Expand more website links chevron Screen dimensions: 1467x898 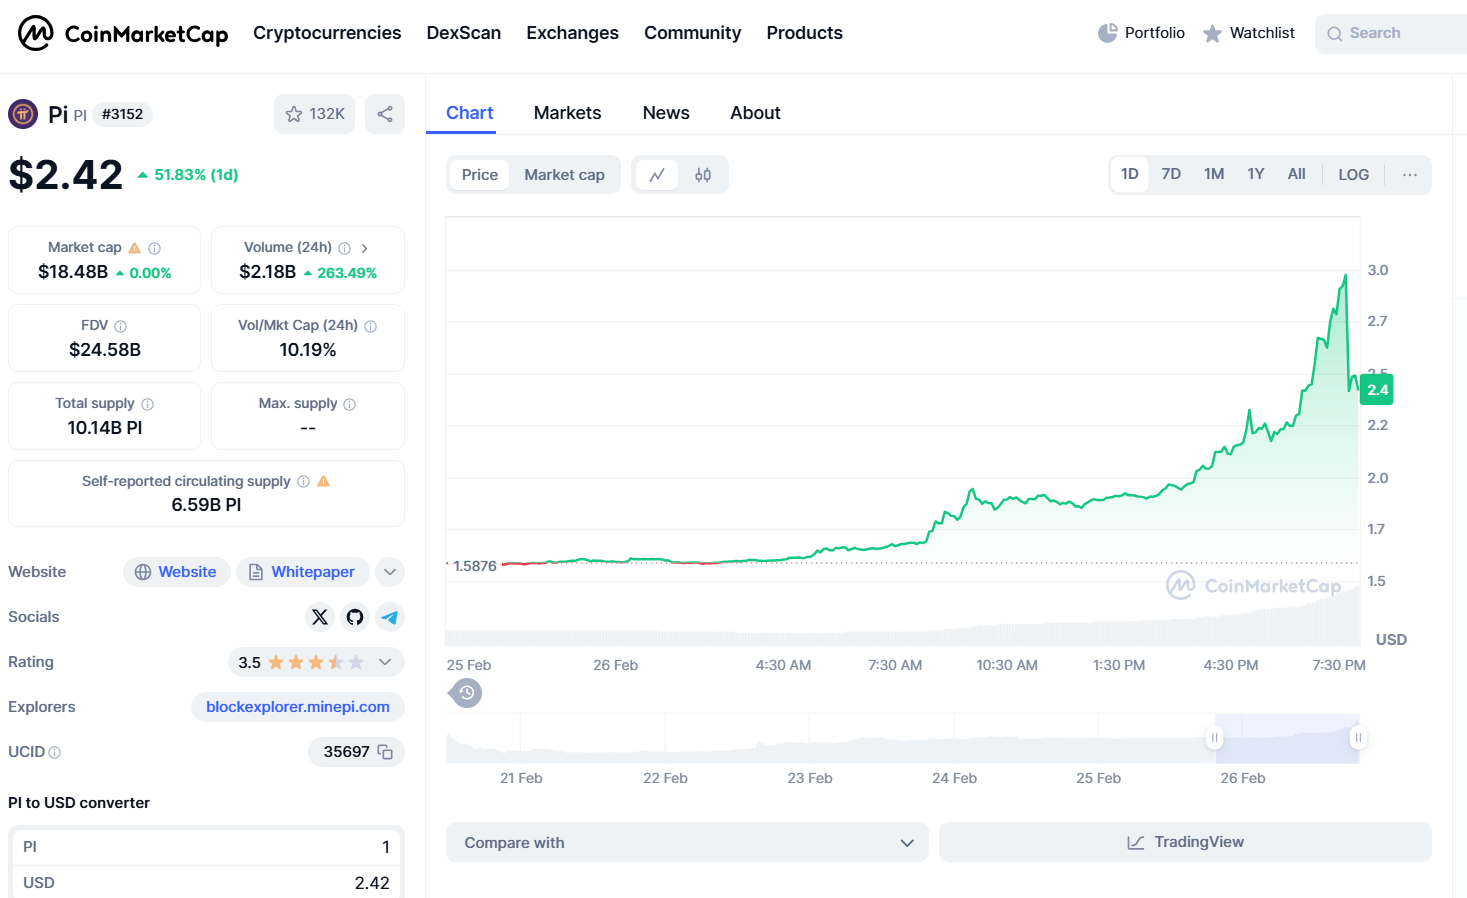[x=390, y=572]
